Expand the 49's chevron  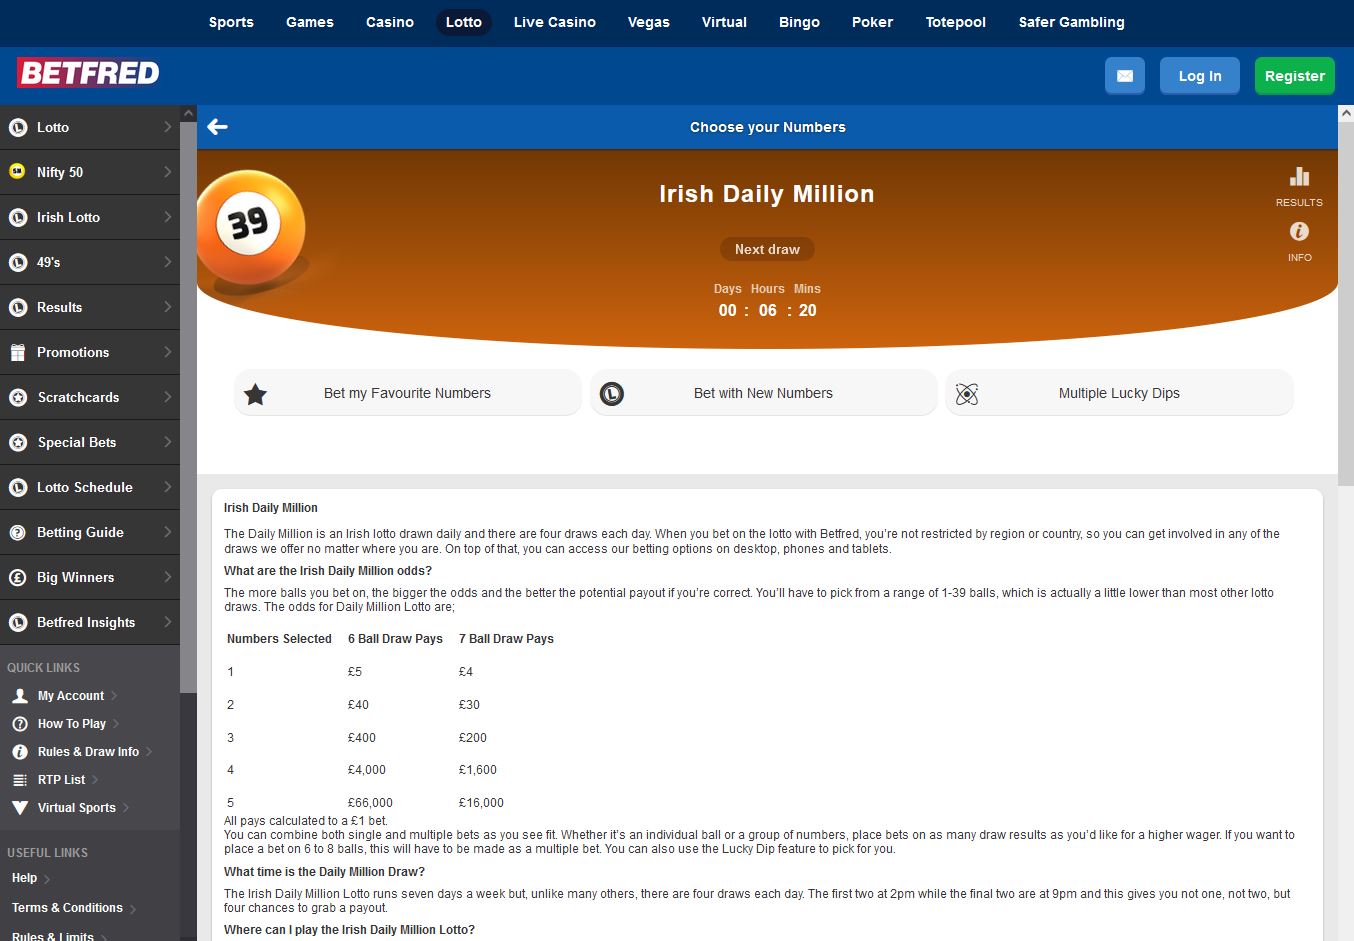point(167,262)
